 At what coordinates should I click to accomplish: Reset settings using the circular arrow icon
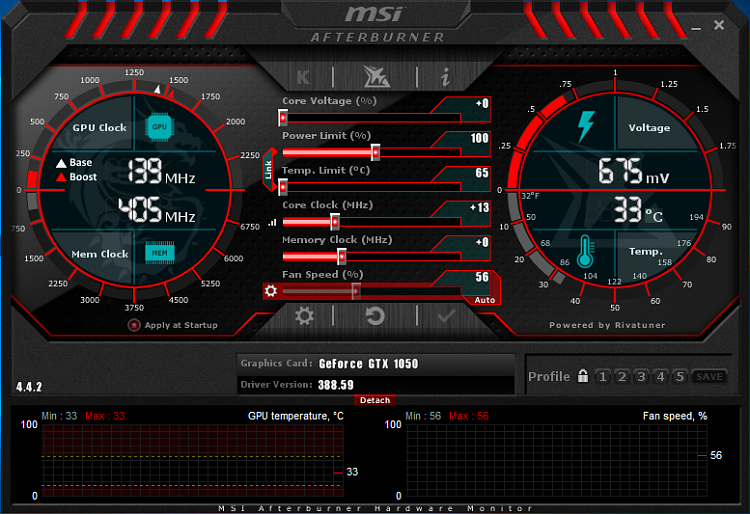(375, 316)
